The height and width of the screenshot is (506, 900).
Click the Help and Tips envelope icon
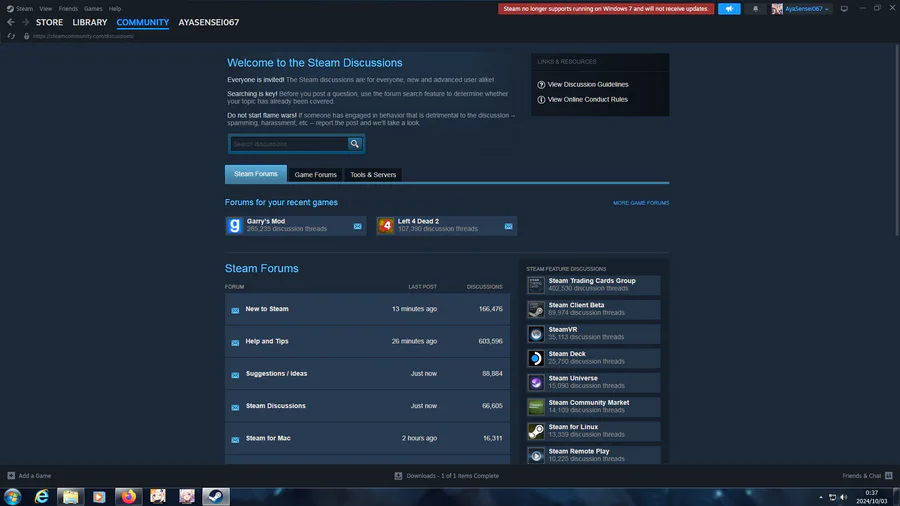(235, 342)
